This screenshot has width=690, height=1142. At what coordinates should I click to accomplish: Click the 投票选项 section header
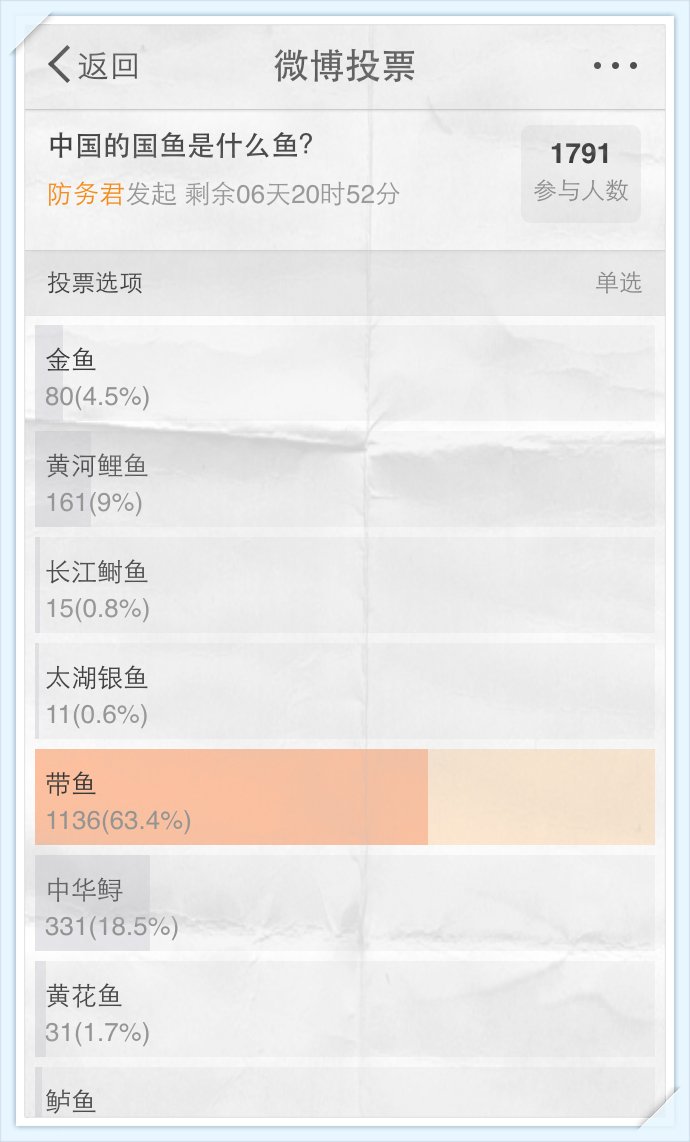coord(95,283)
